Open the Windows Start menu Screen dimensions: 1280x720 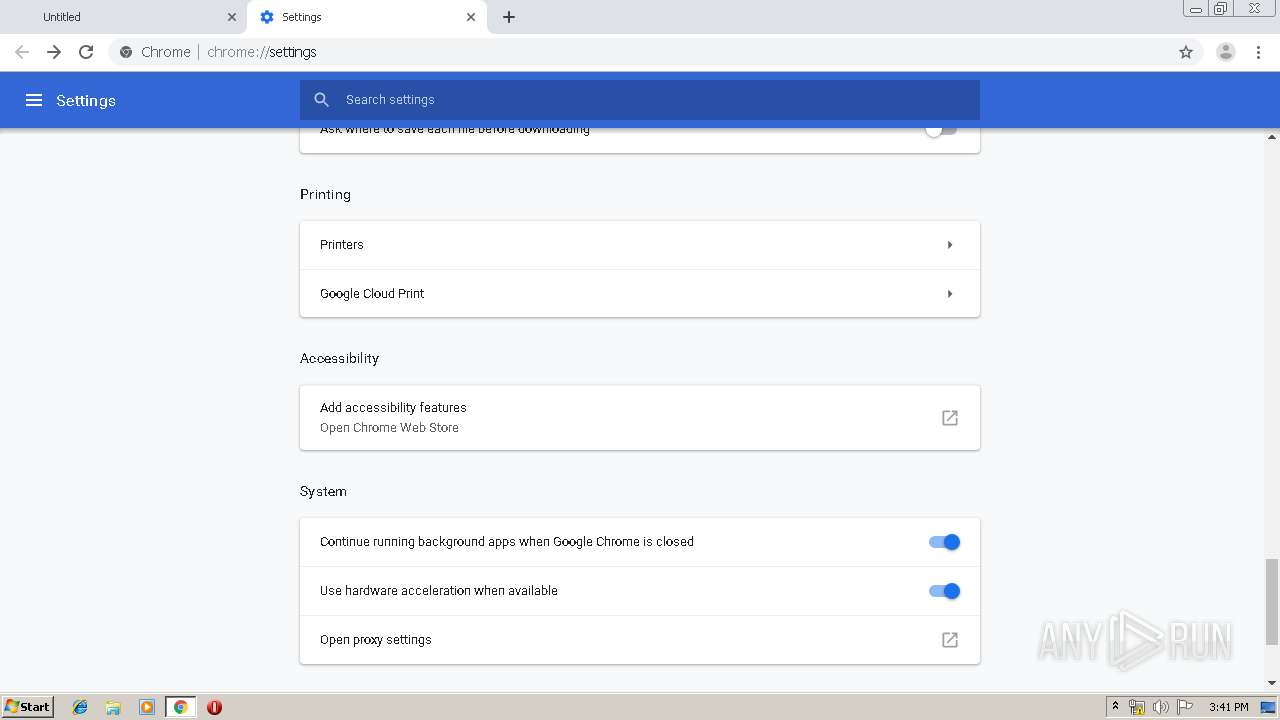28,707
